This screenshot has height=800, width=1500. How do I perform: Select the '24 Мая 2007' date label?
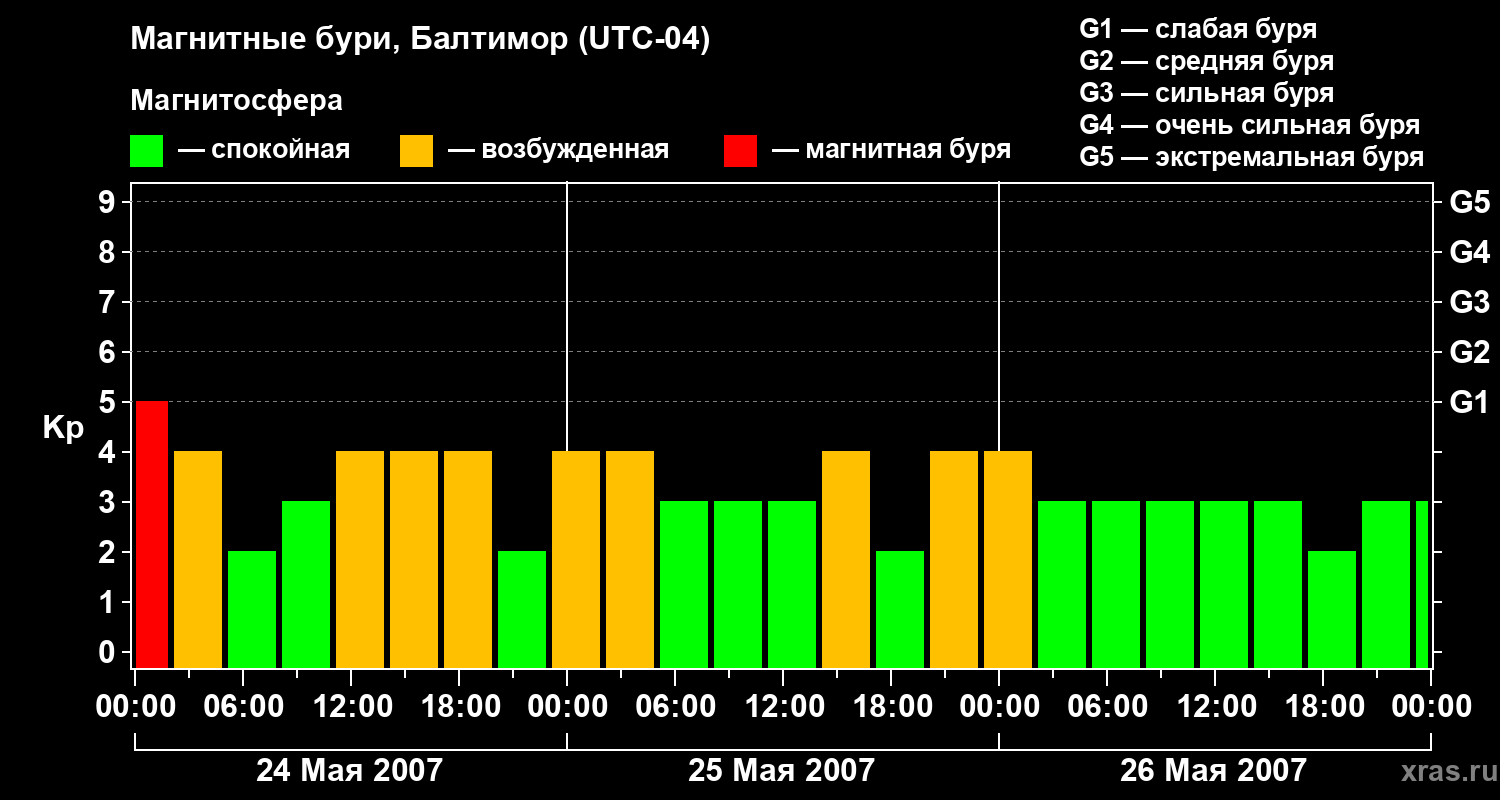point(349,770)
